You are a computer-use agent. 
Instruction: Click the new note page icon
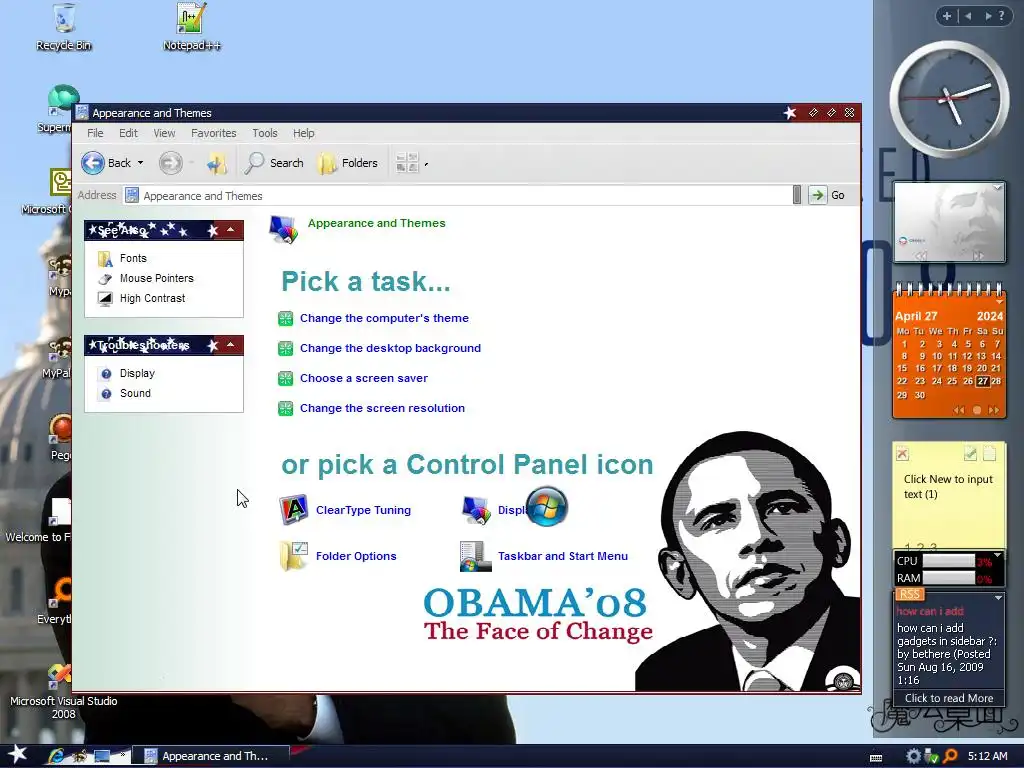click(x=989, y=454)
